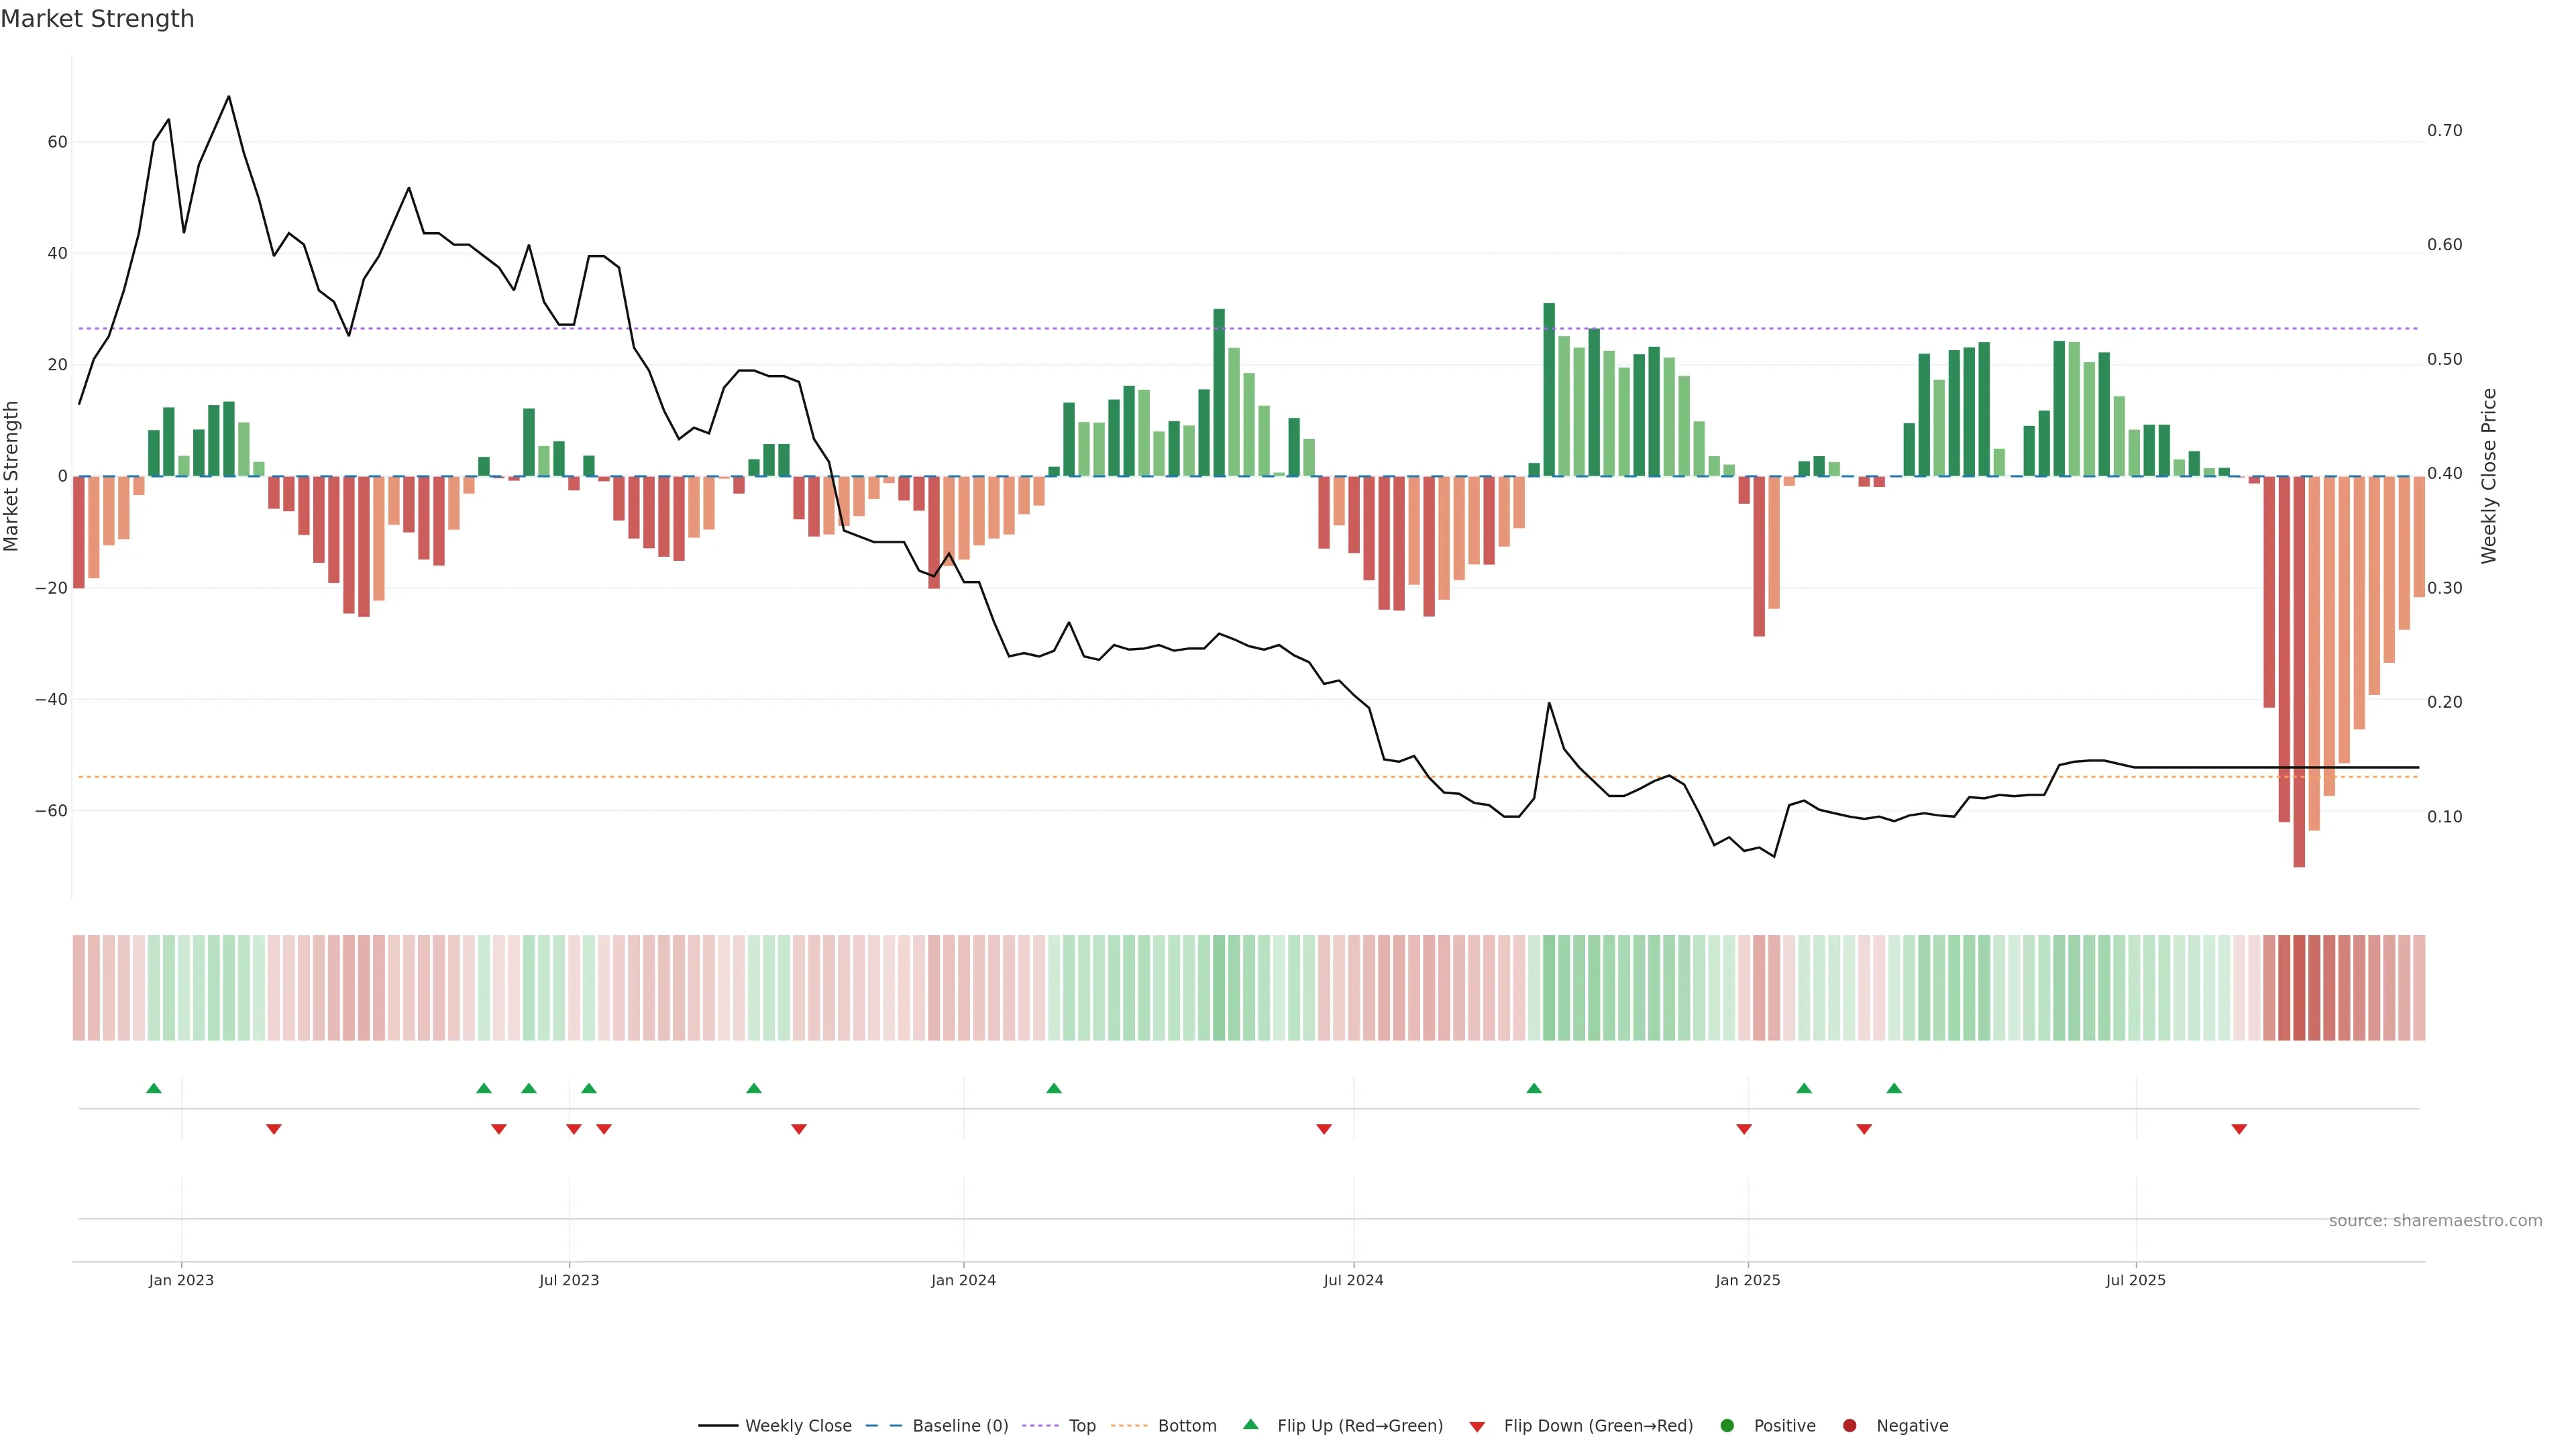
Task: Click Flip Down red triangle legend icon
Action: pos(1477,1426)
